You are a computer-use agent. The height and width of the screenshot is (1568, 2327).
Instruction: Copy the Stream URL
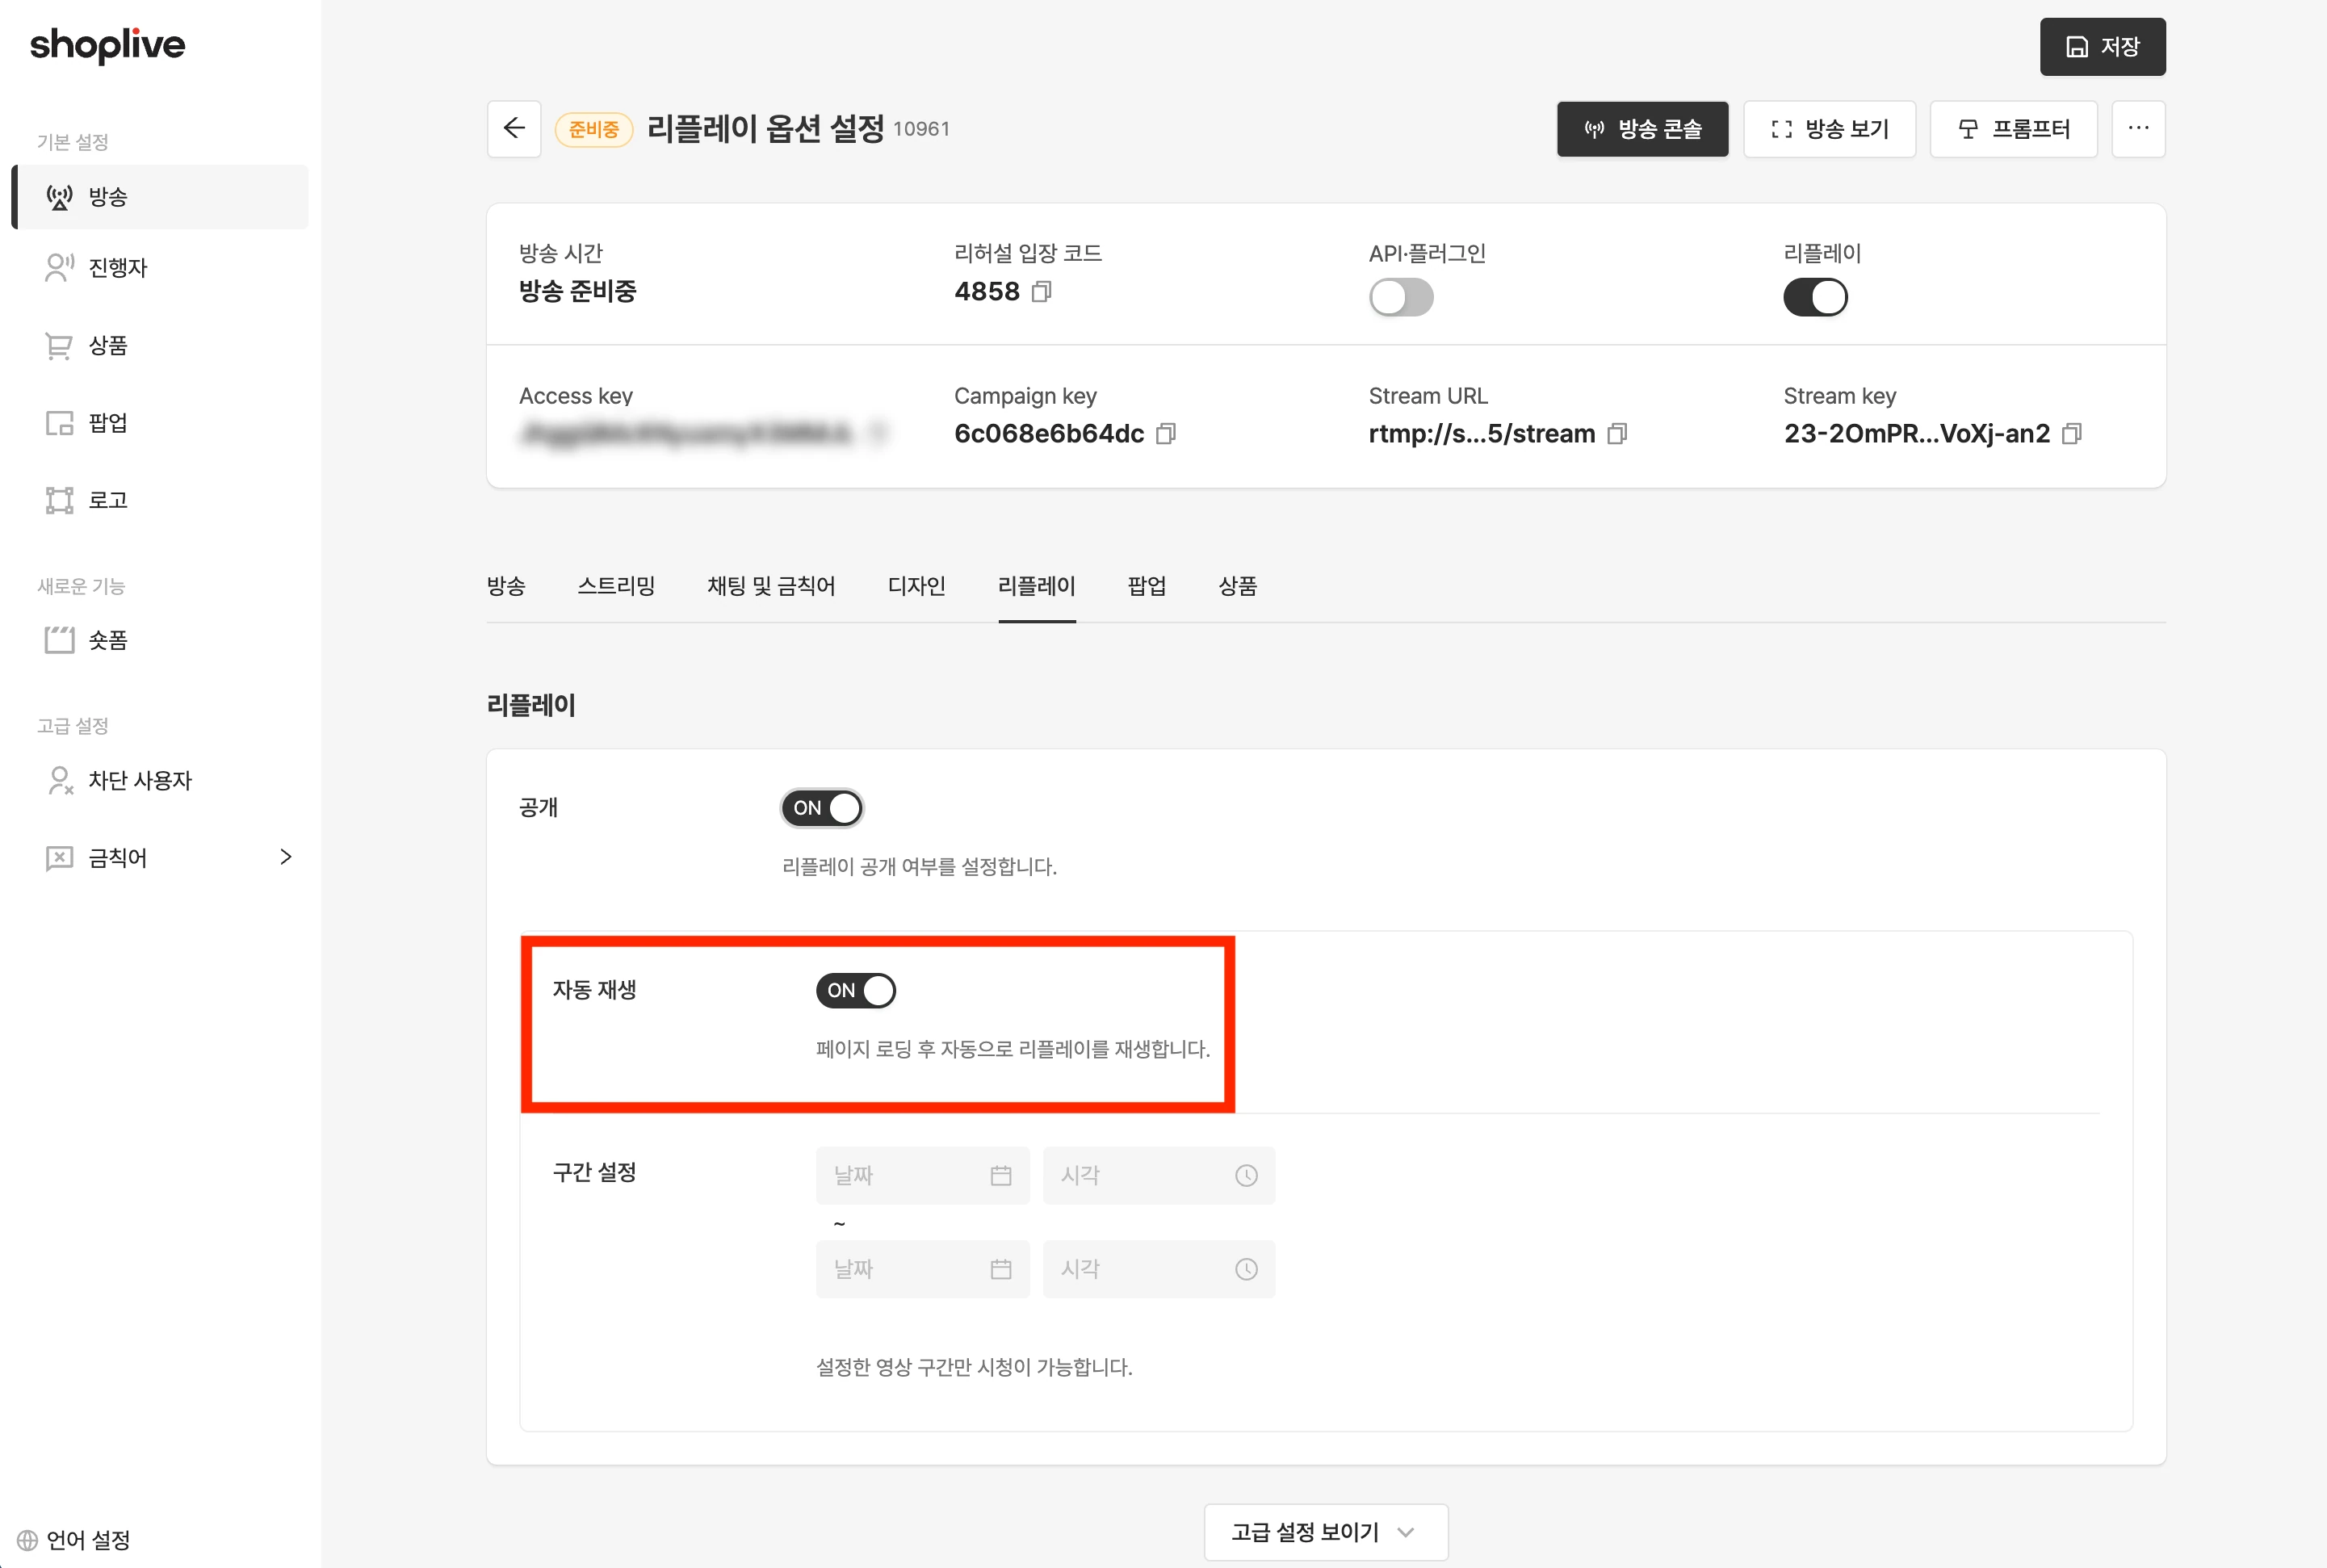pos(1617,433)
